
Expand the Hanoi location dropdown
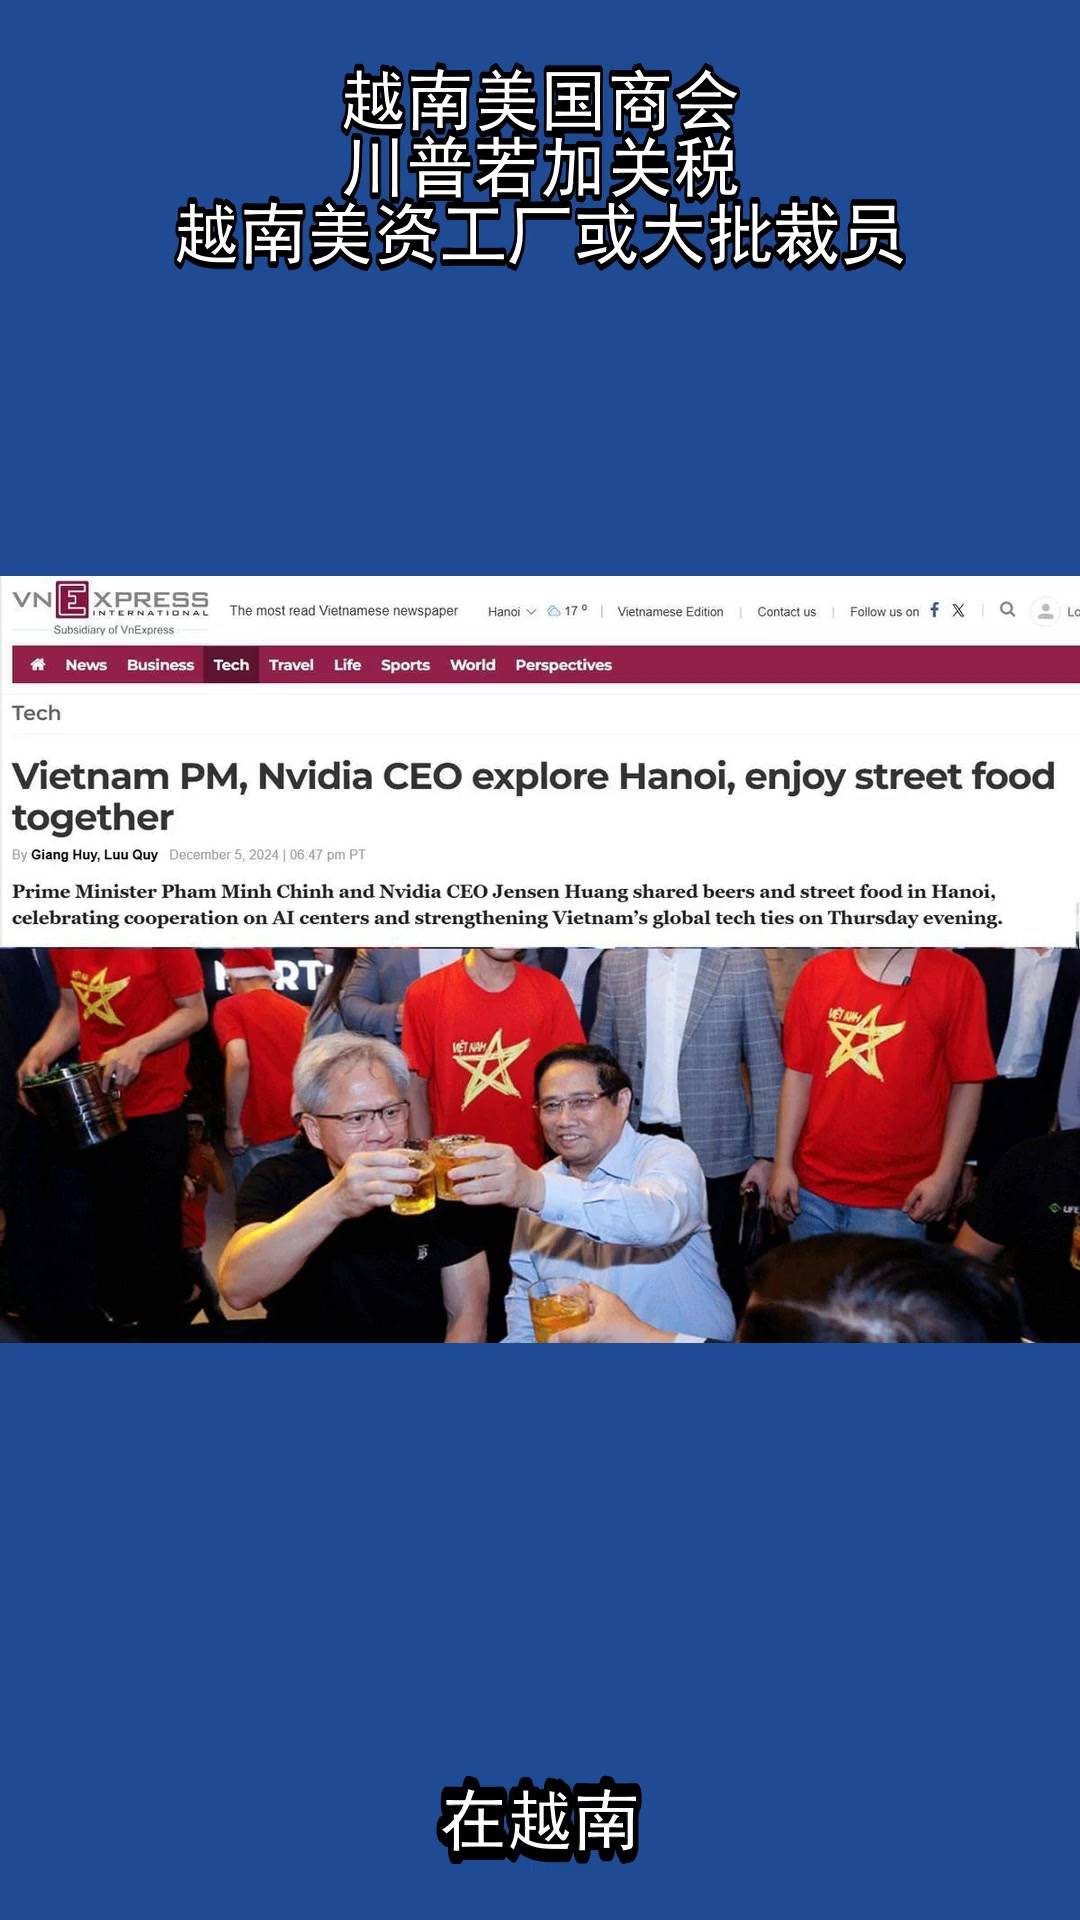click(x=512, y=612)
